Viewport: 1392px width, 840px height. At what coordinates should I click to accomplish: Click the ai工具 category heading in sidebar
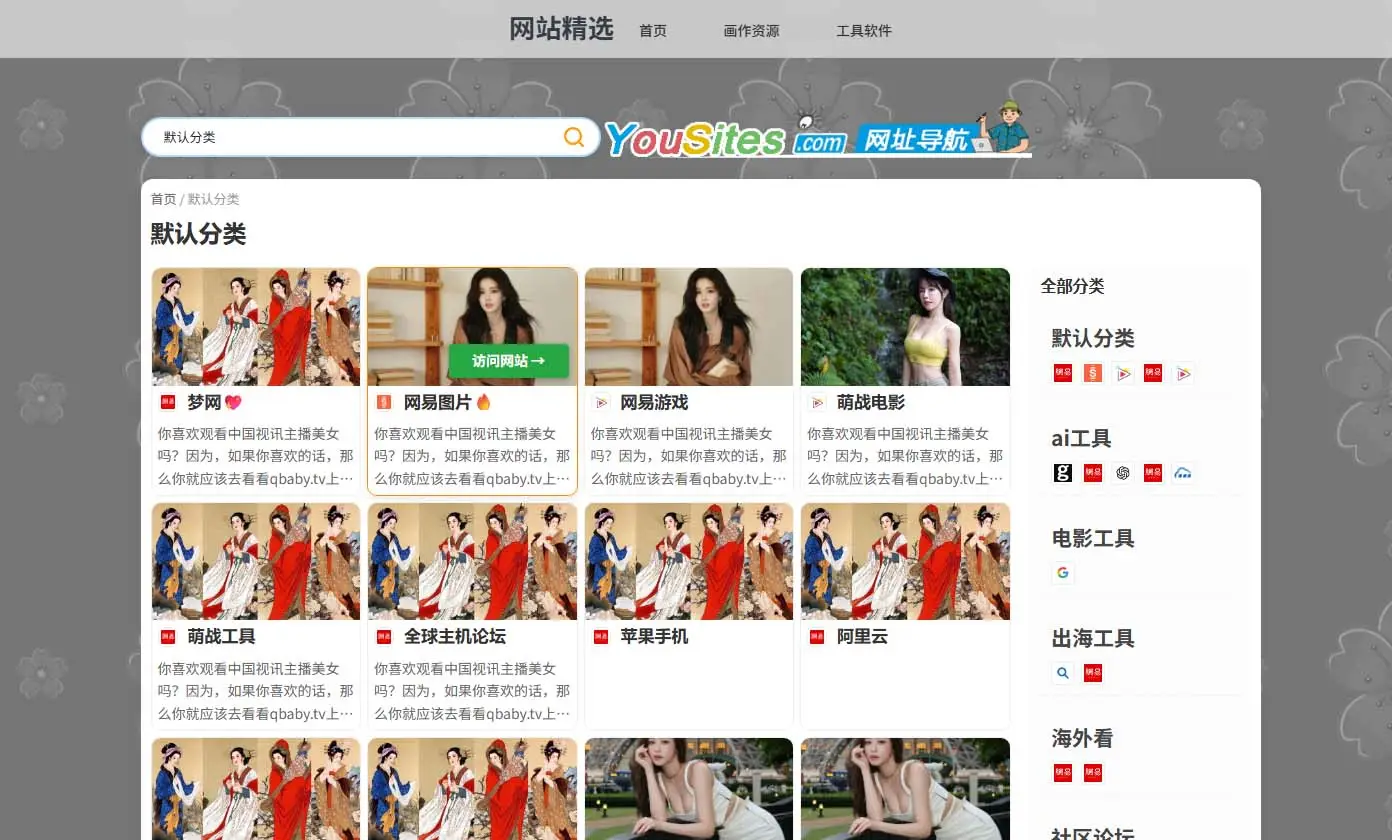(x=1081, y=438)
